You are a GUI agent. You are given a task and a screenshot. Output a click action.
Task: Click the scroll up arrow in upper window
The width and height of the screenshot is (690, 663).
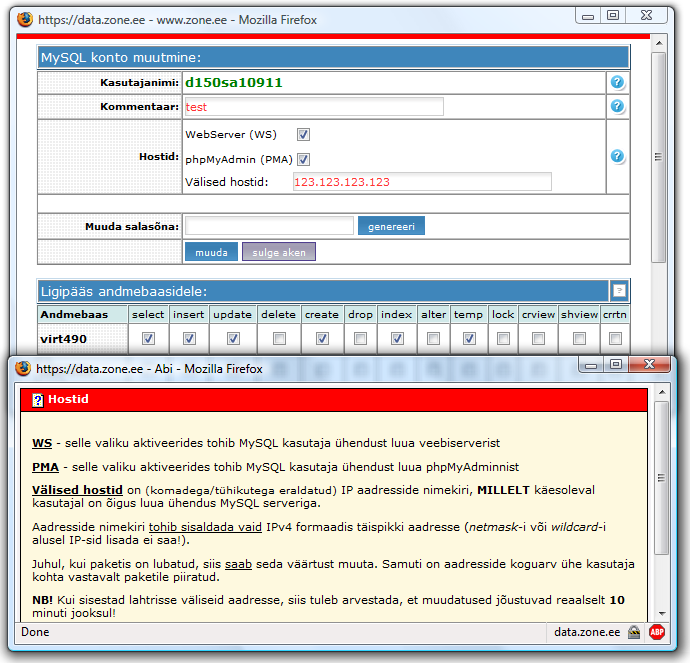pos(659,43)
